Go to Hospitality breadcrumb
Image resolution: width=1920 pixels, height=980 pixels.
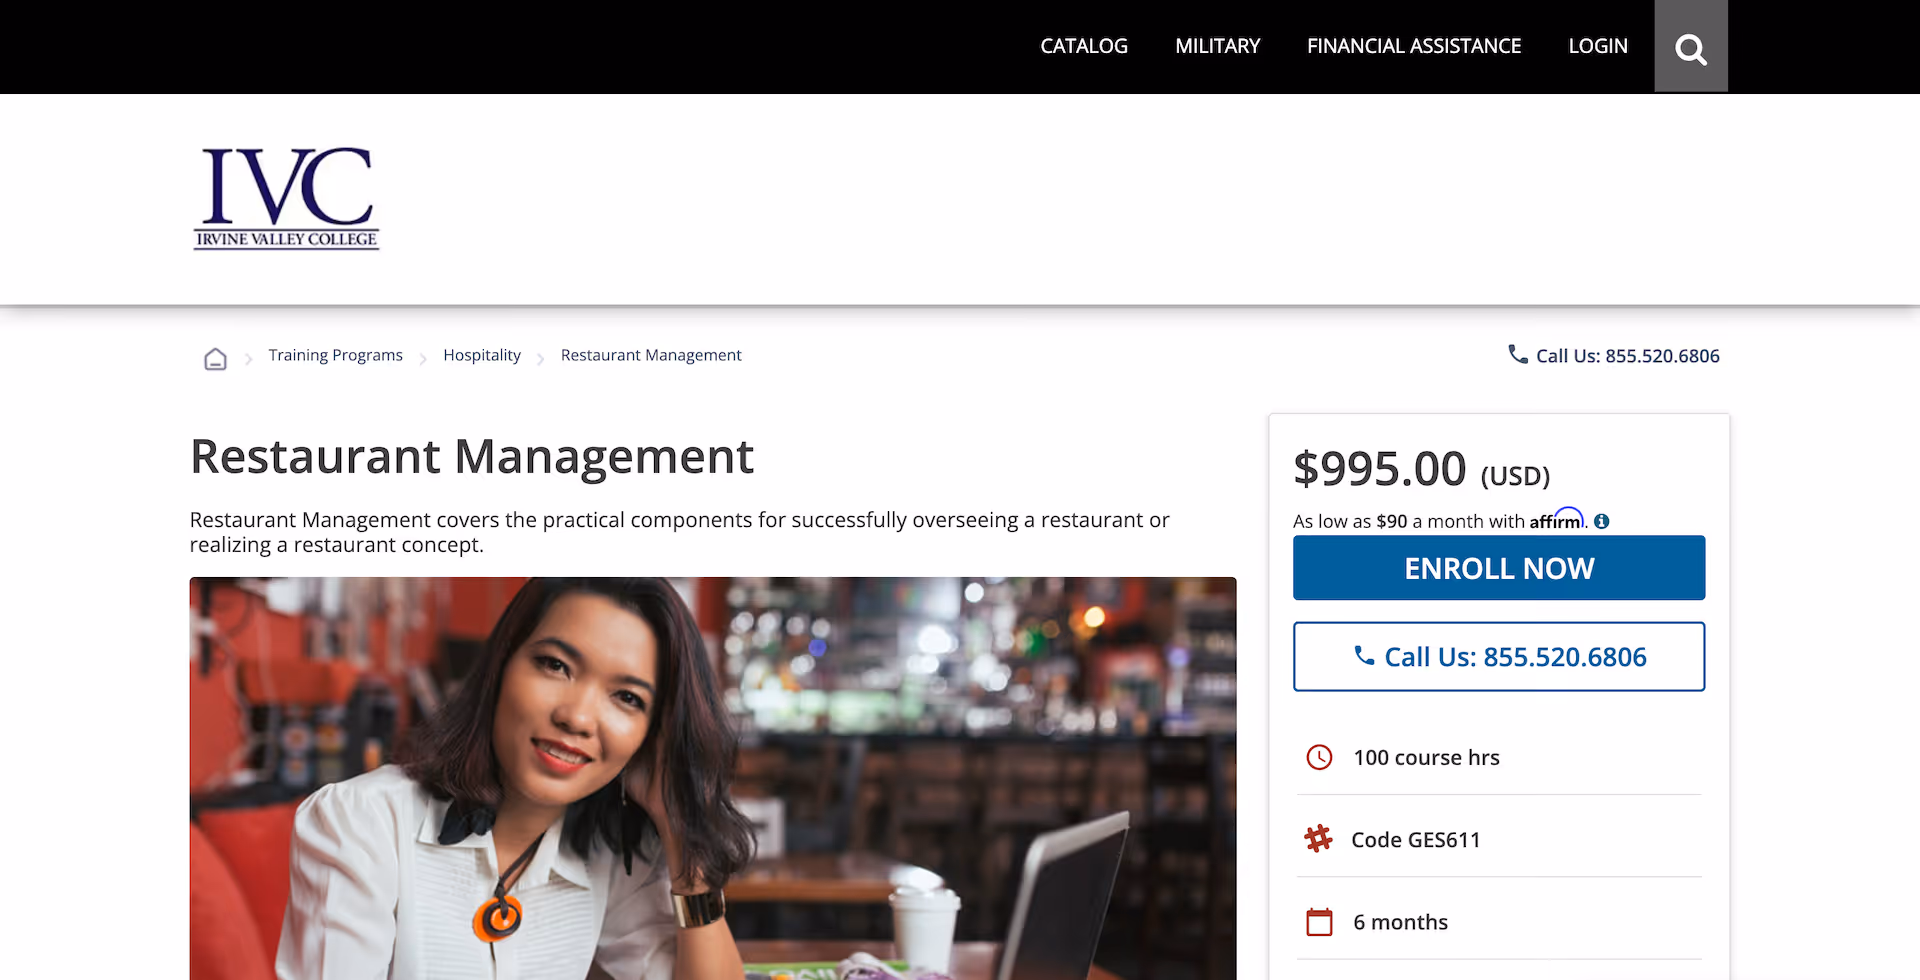click(482, 355)
